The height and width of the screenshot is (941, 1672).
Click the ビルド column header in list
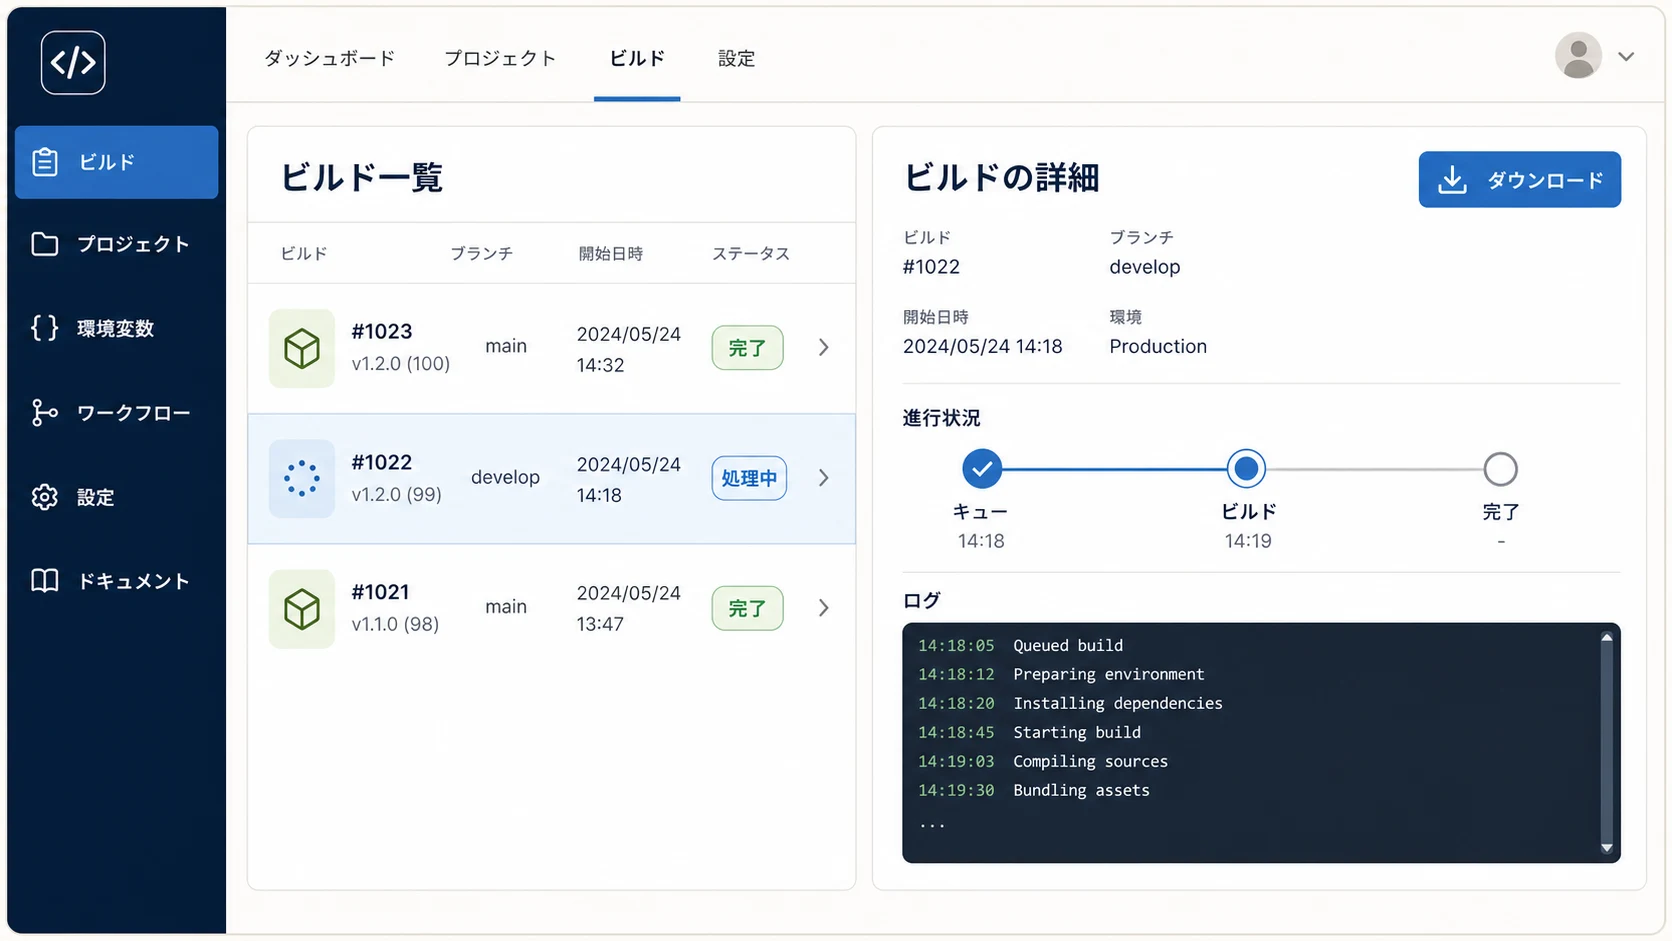[x=304, y=254]
